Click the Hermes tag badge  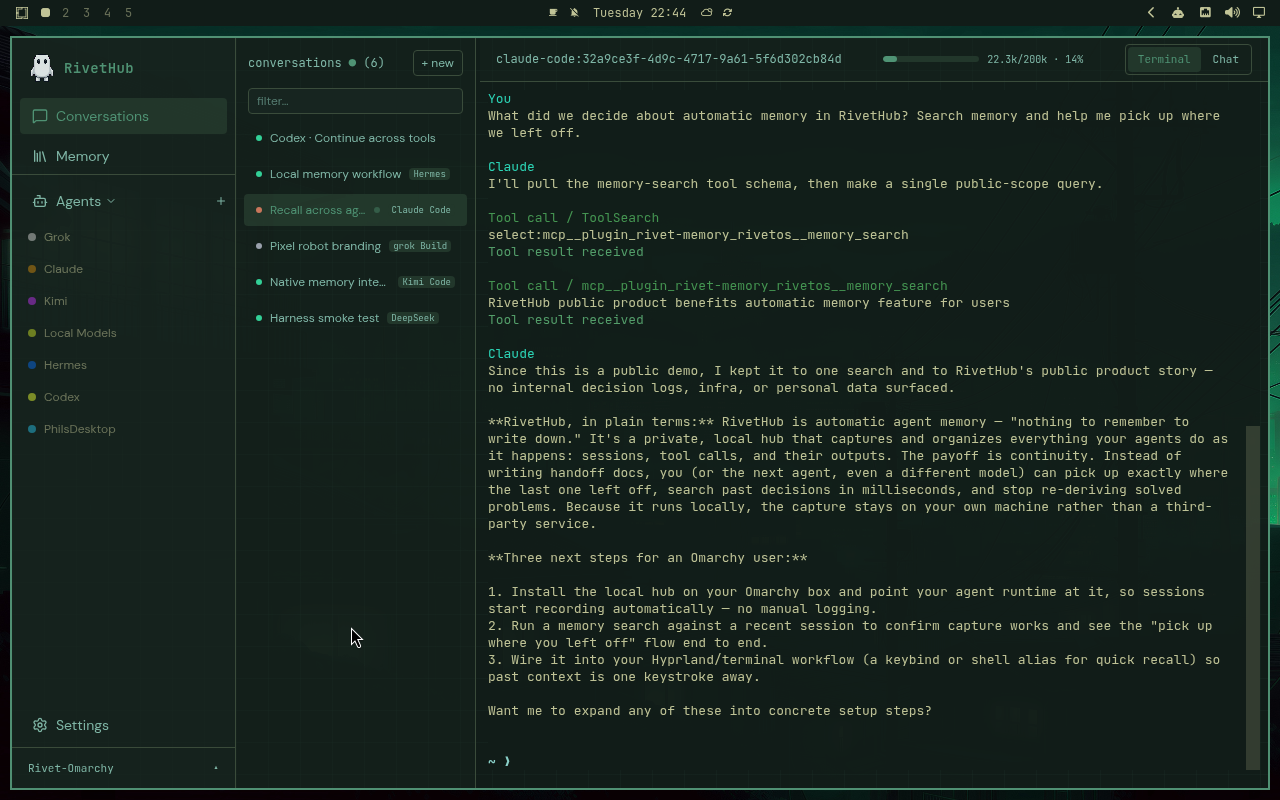pos(429,174)
